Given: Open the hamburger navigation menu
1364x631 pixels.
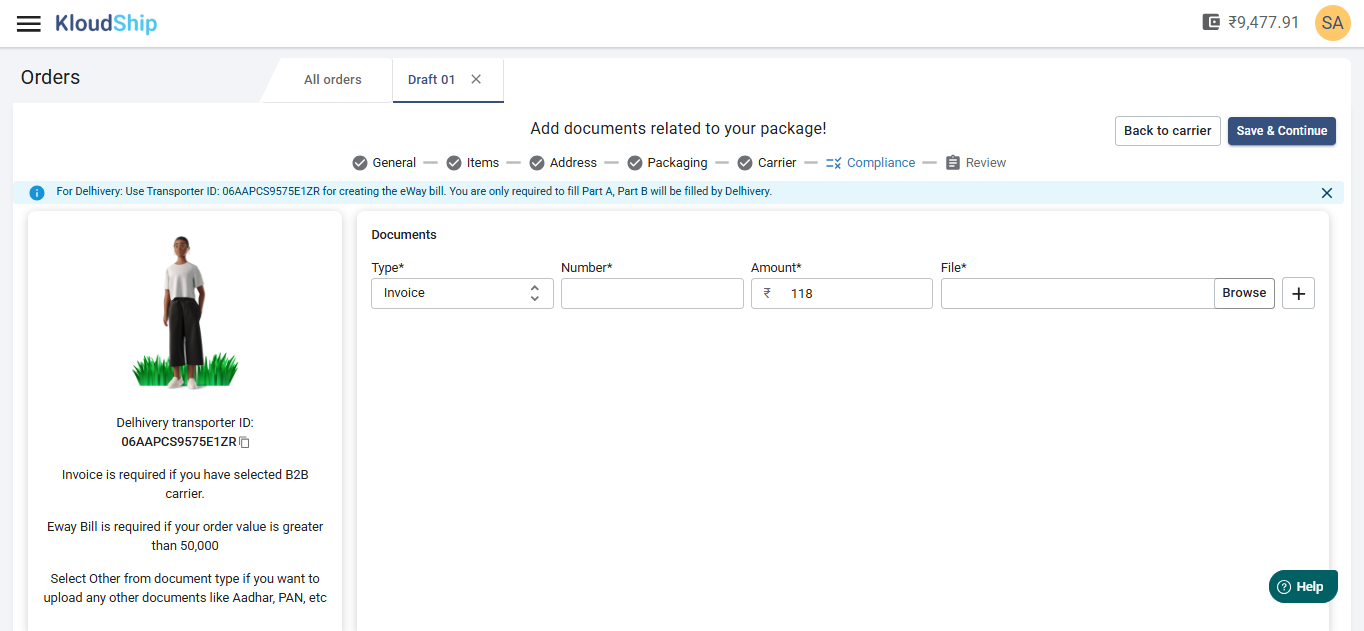Looking at the screenshot, I should click(x=29, y=23).
